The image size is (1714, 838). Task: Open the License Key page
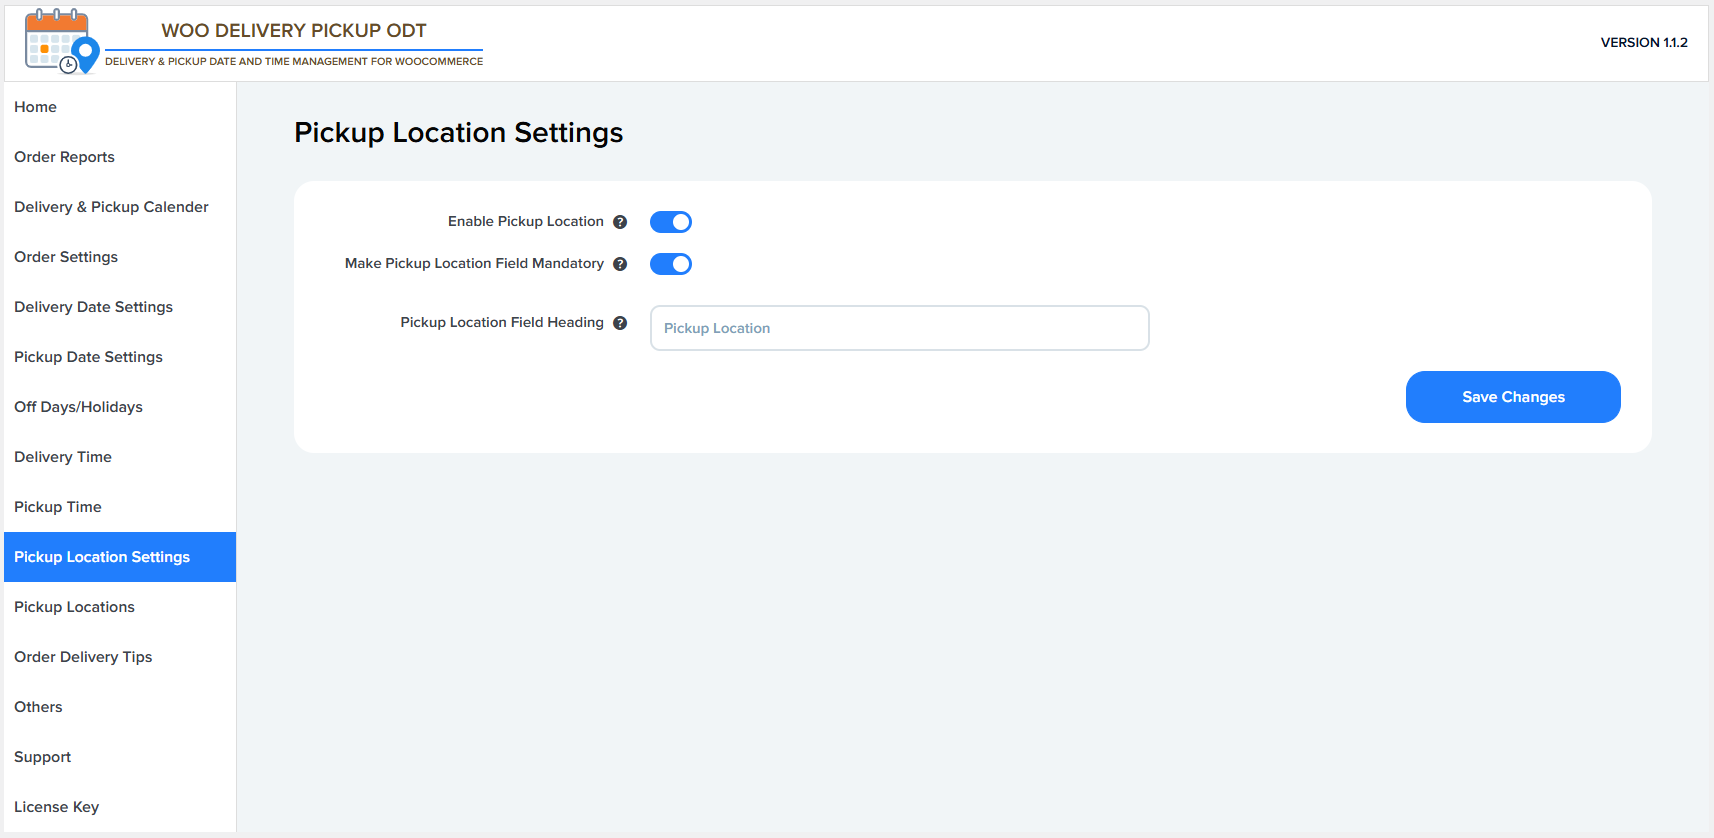point(57,807)
